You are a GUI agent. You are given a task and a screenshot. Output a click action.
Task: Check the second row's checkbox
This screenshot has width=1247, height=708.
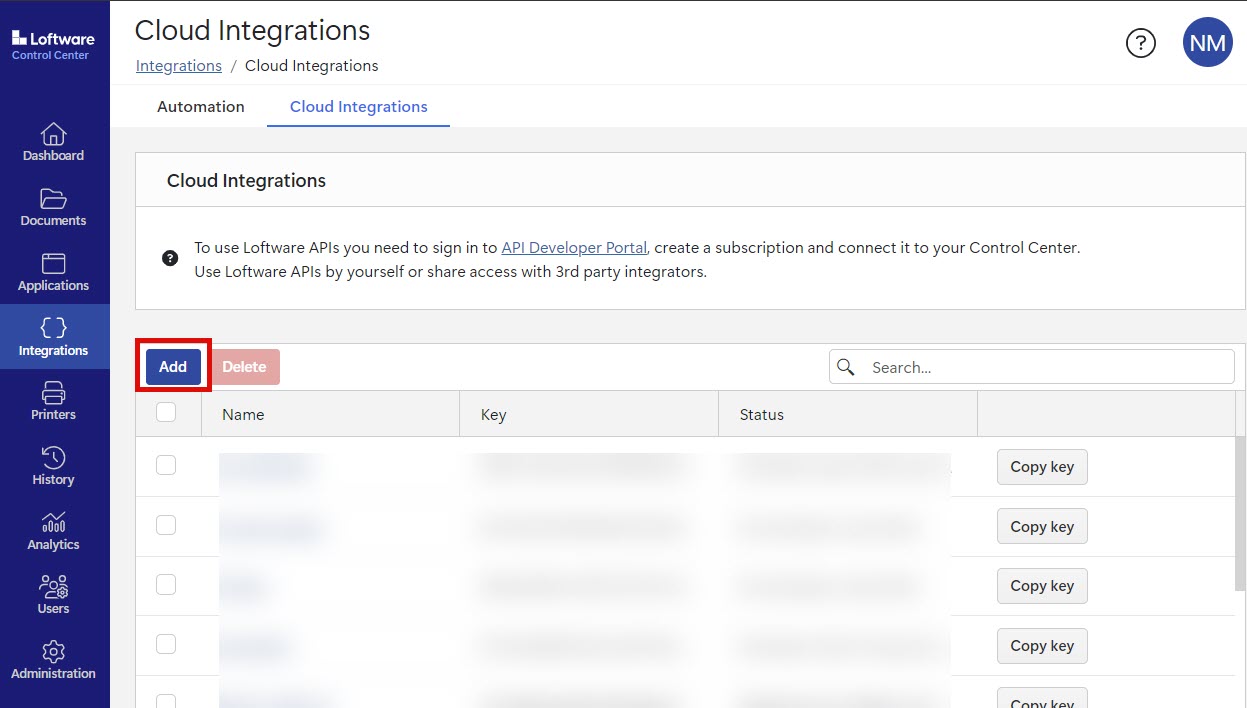click(166, 525)
